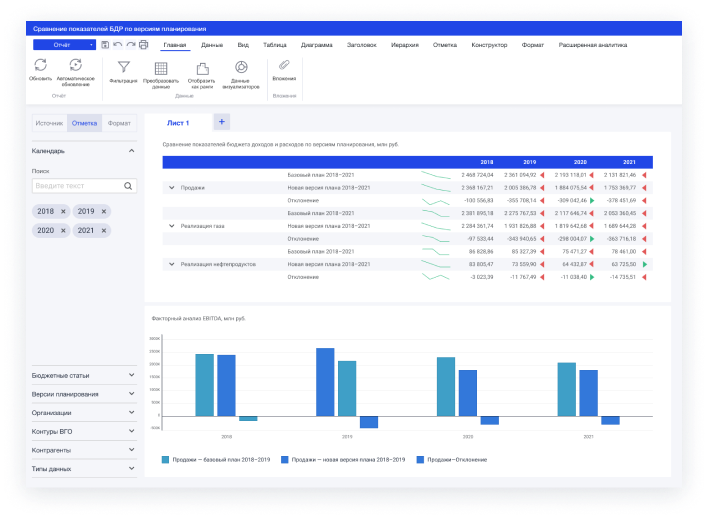Click the Продажи row label

[x=192, y=188]
